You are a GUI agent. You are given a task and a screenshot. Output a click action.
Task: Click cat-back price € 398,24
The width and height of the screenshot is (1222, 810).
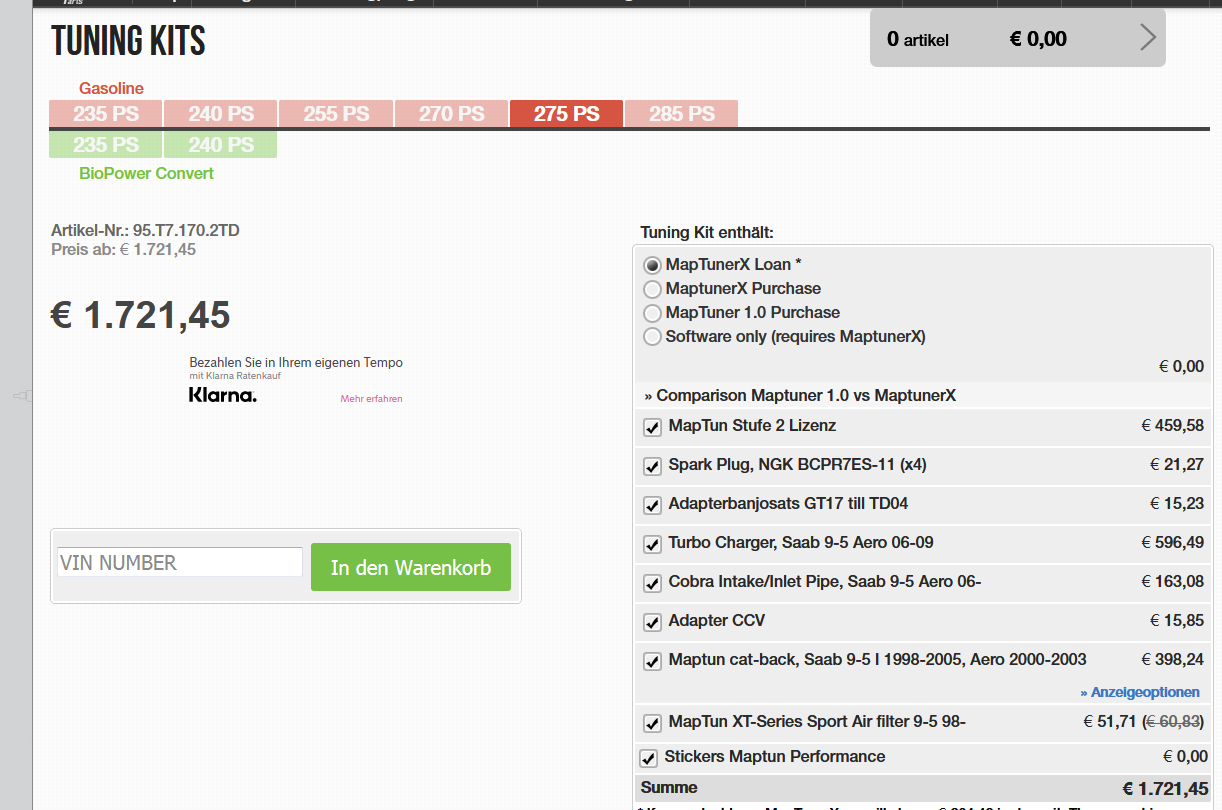coord(1172,659)
